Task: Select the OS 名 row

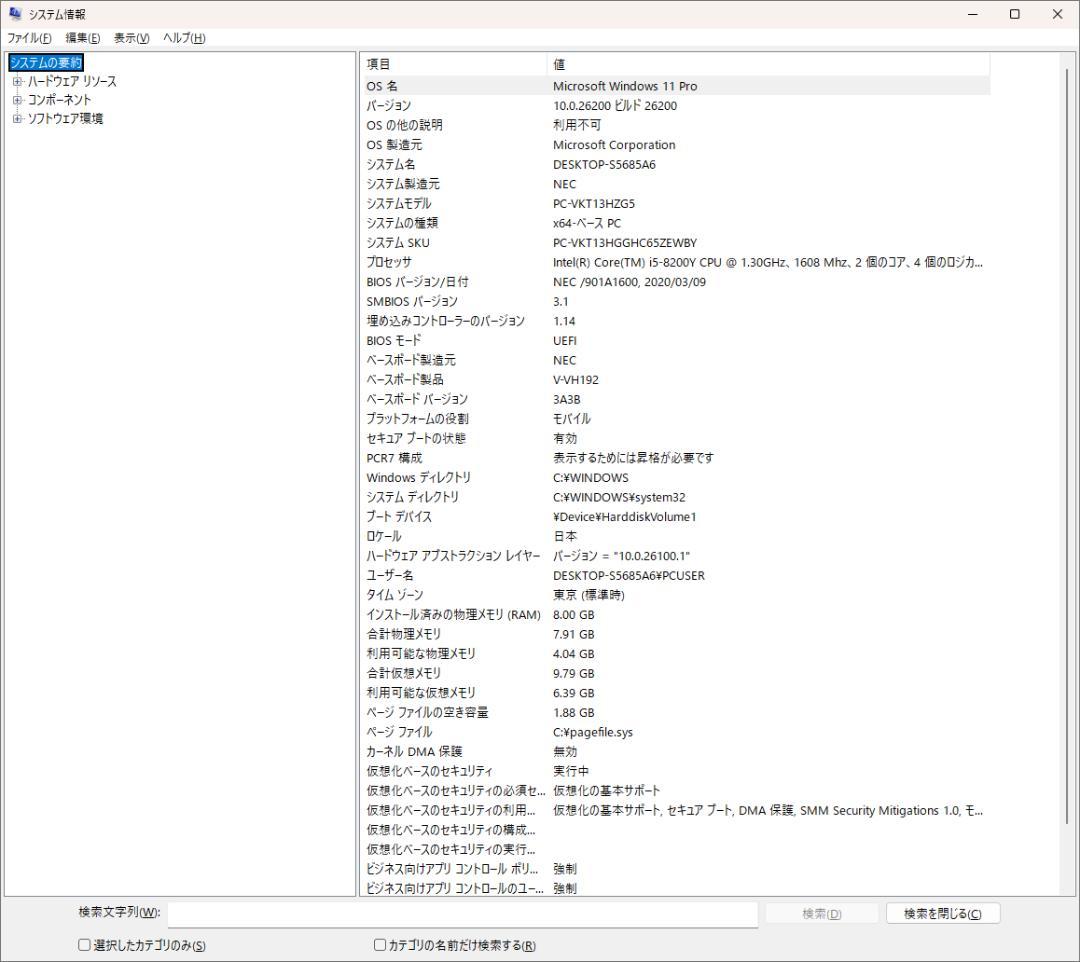Action: click(600, 86)
